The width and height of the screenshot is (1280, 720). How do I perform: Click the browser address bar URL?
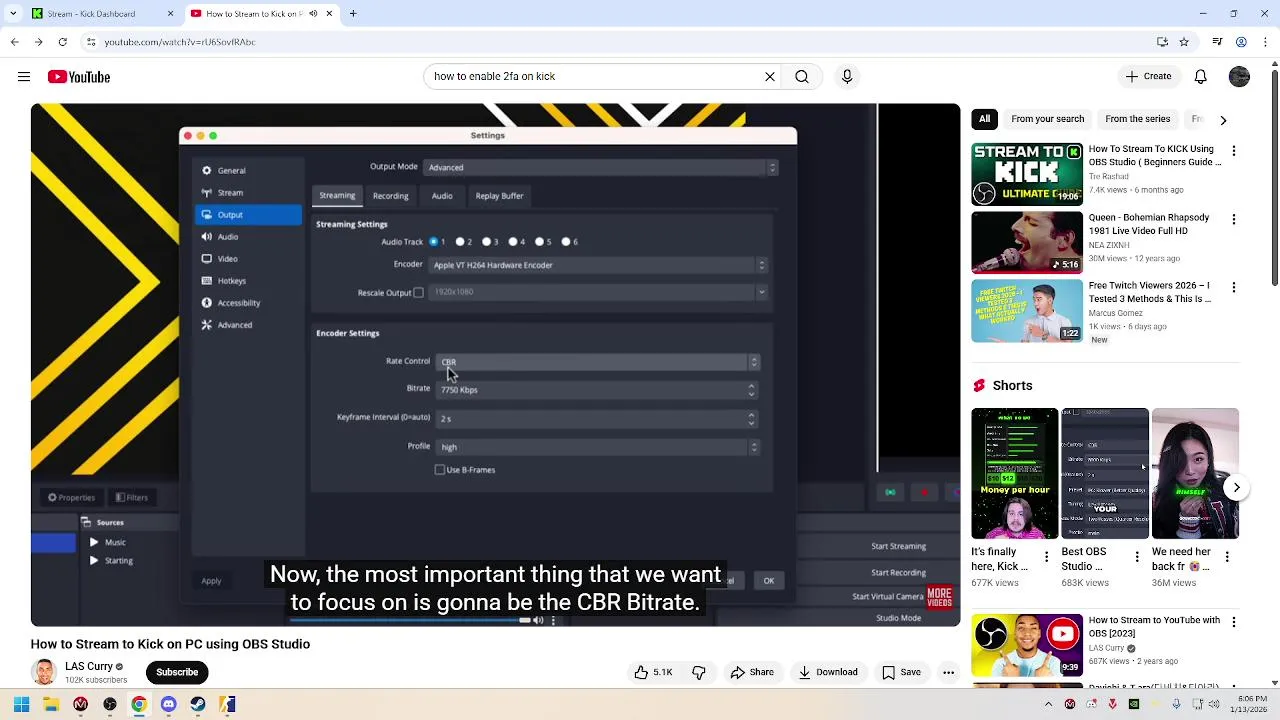(180, 42)
